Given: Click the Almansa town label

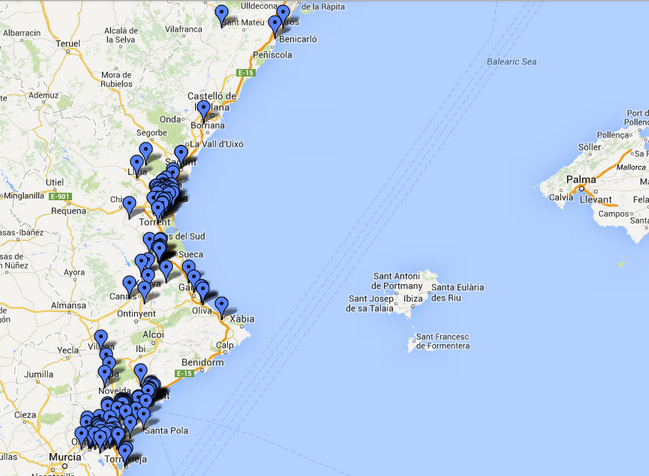Looking at the screenshot, I should [x=69, y=305].
